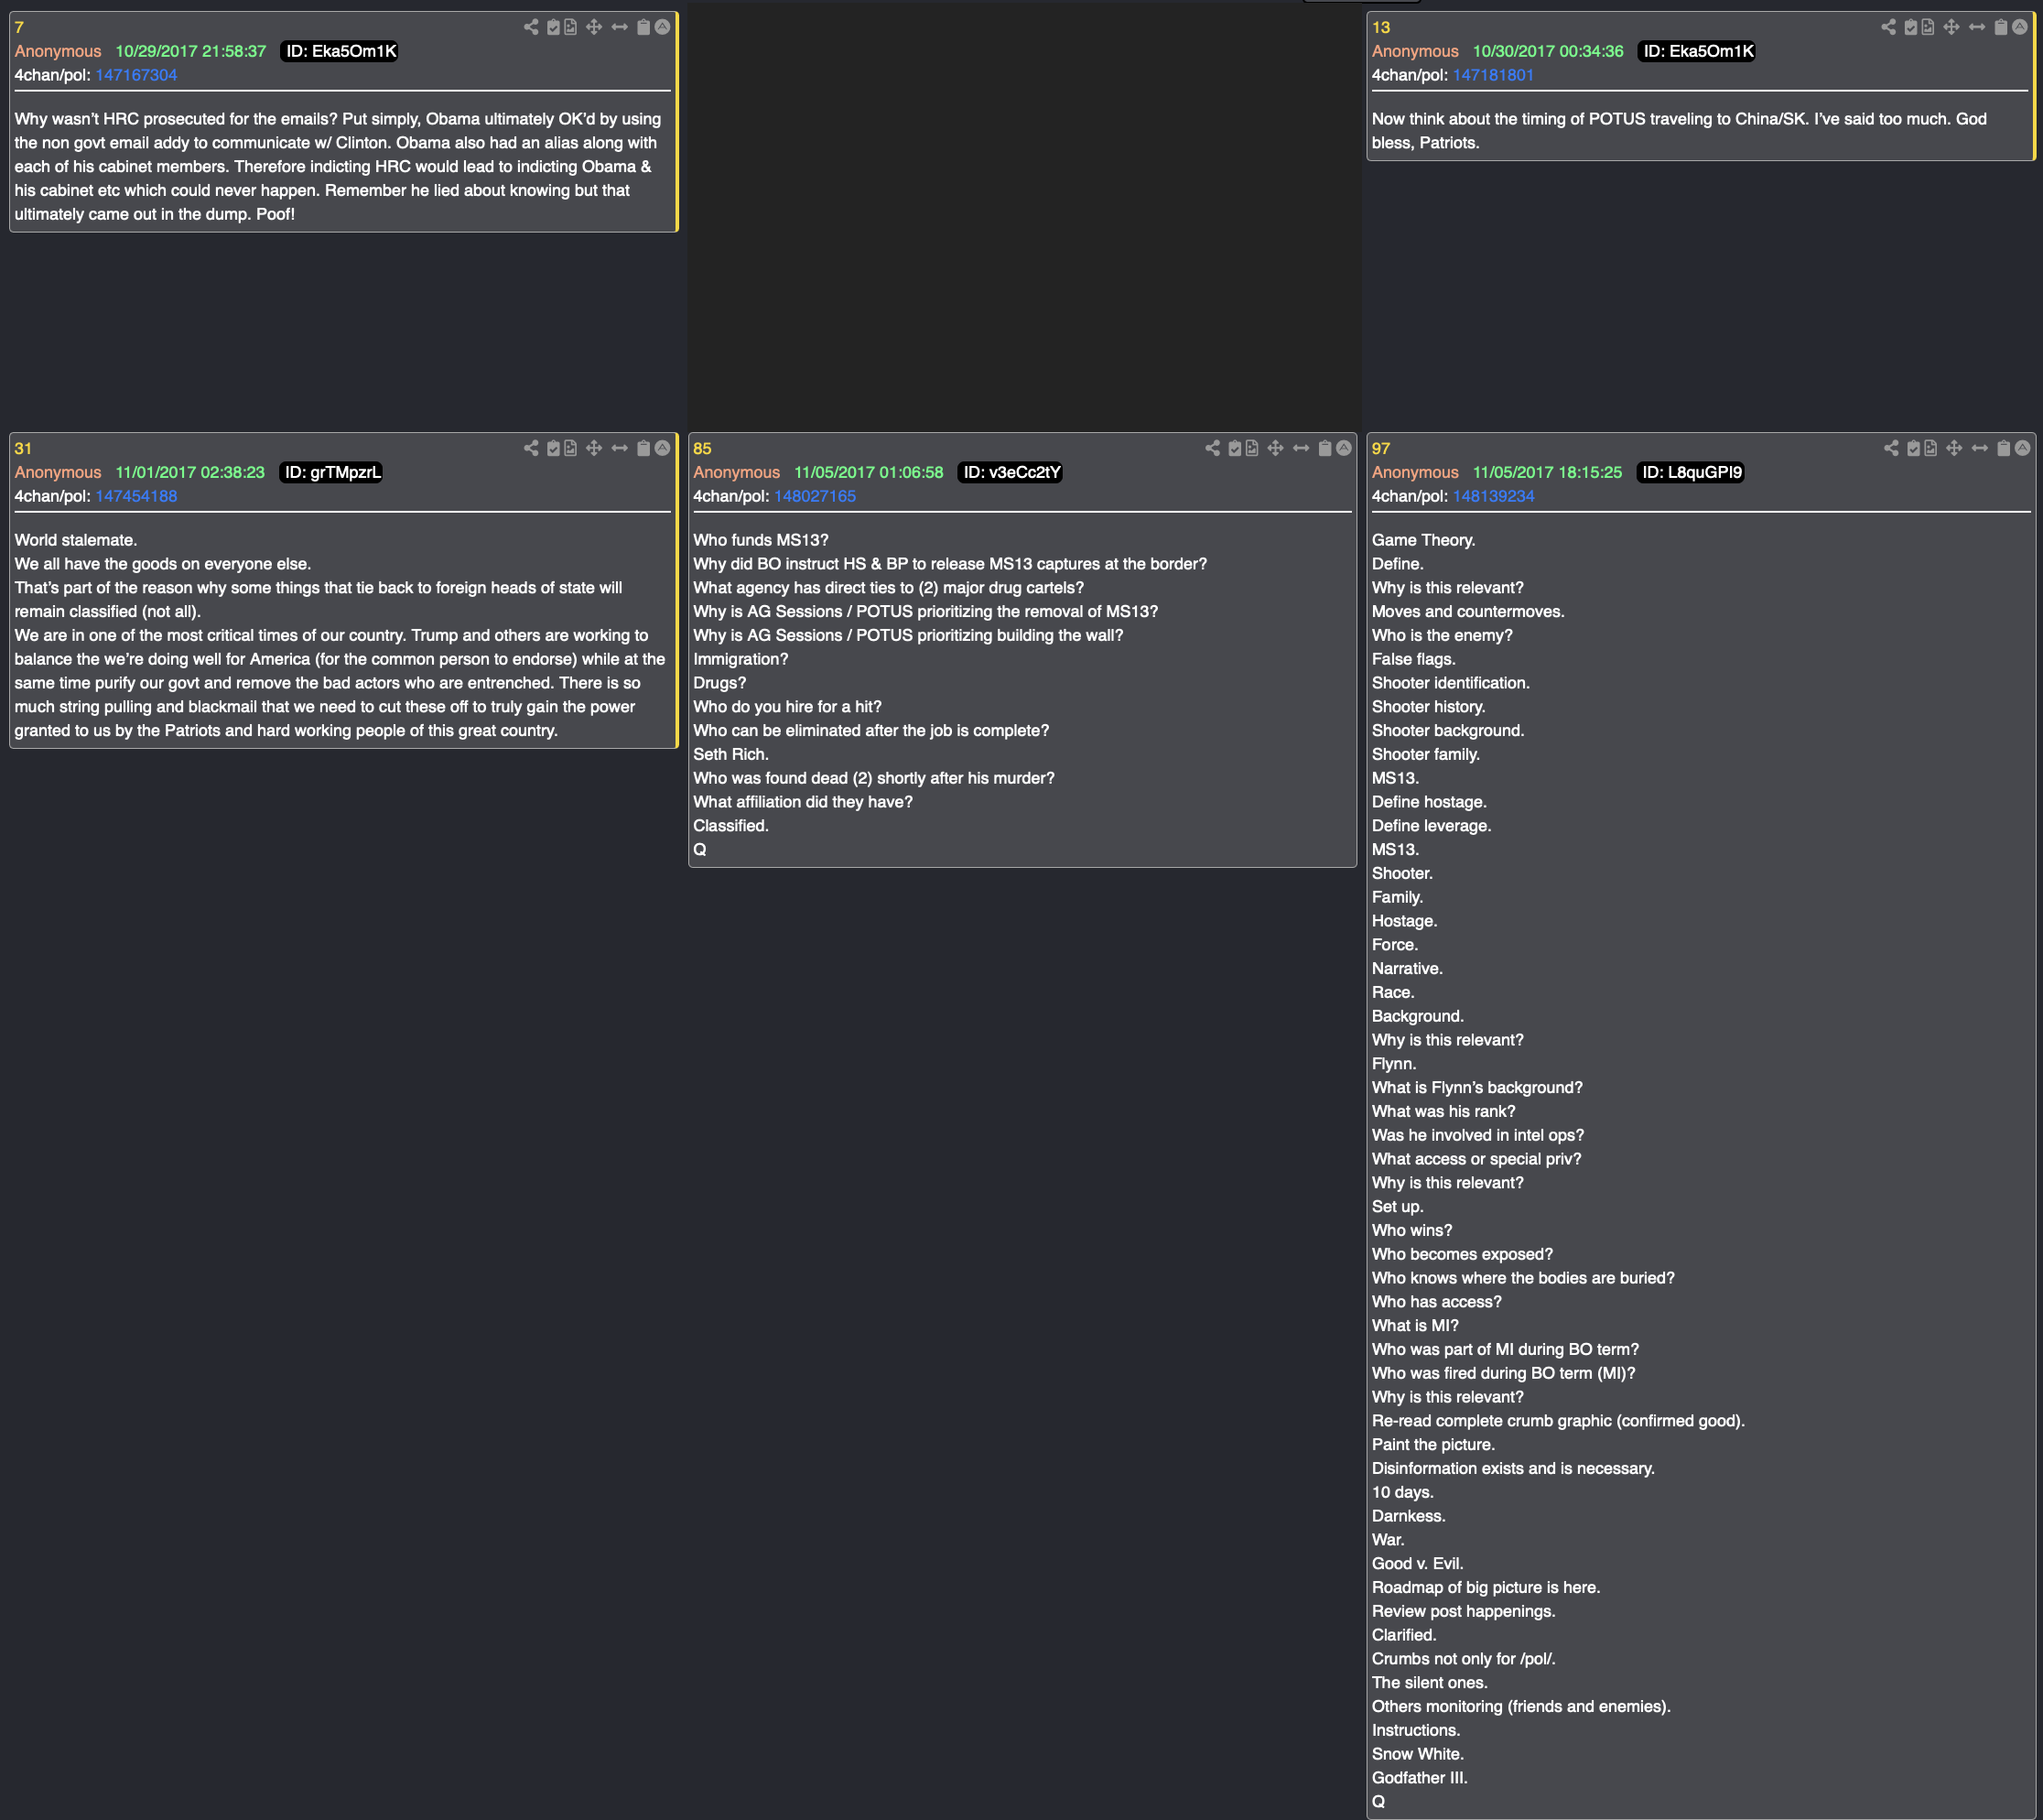This screenshot has width=2043, height=1820.
Task: Click circled up-arrow icon on post 13
Action: (x=2020, y=27)
